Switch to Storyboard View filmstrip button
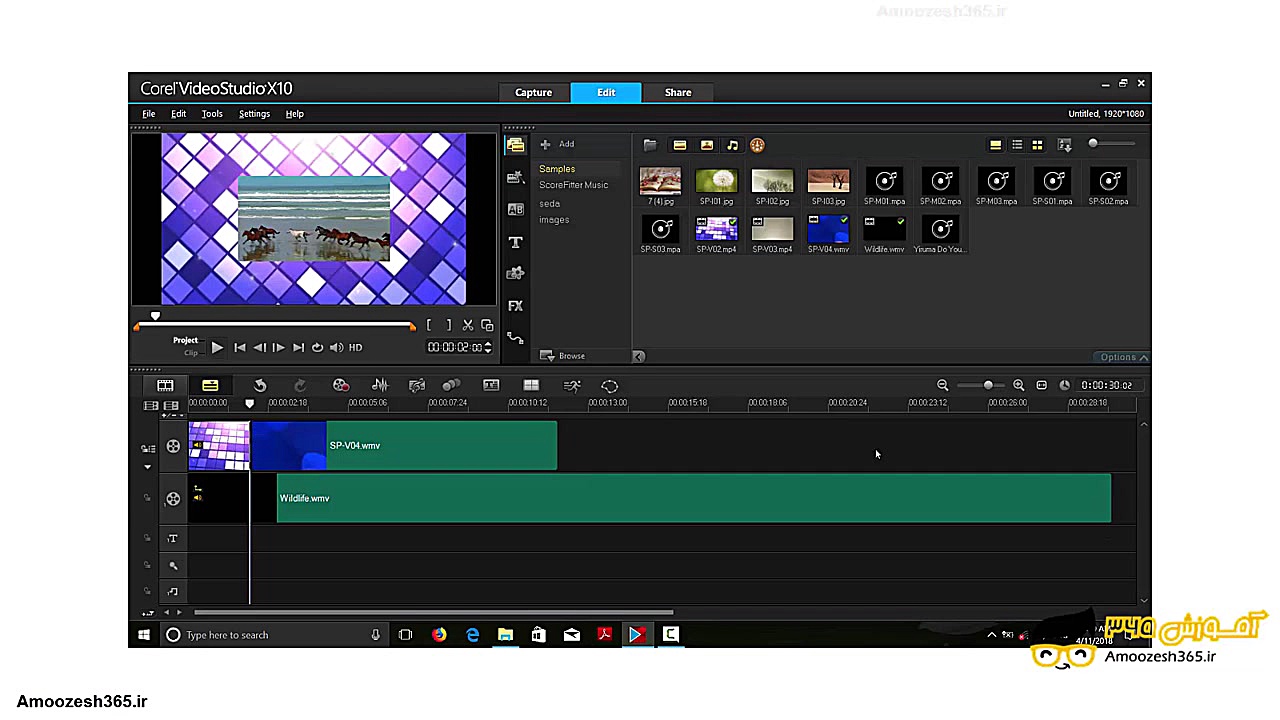 (x=165, y=386)
